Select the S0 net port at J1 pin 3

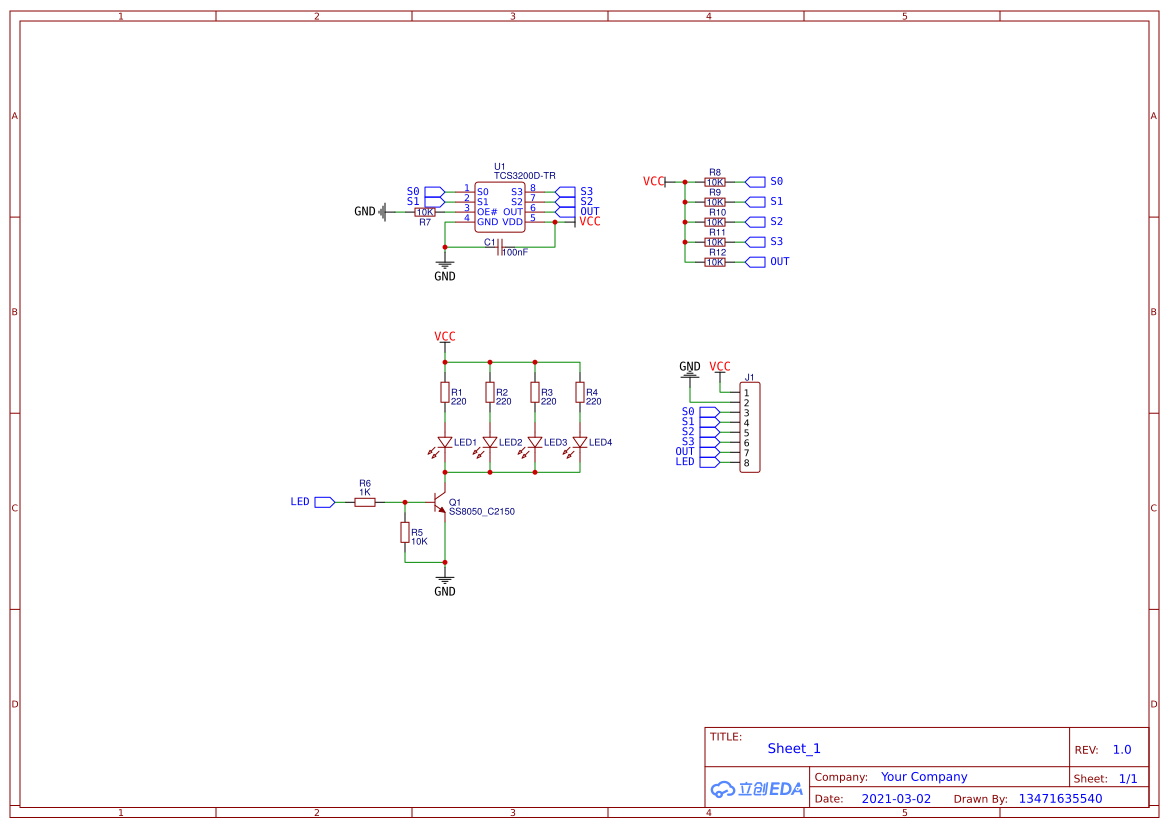710,413
